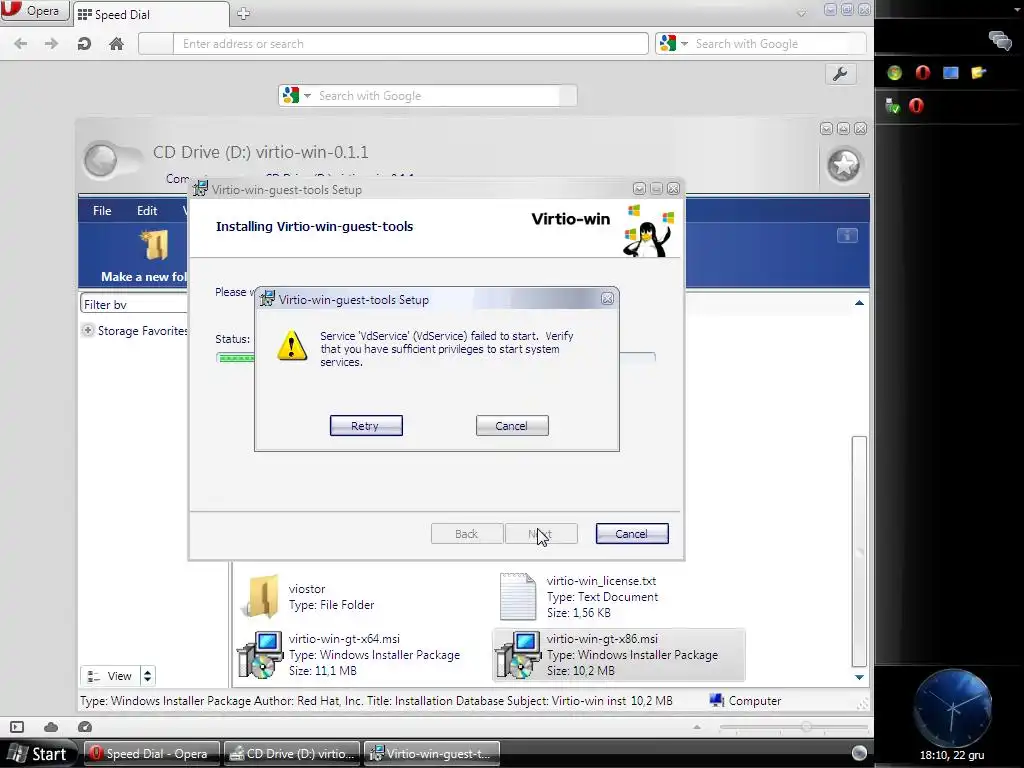Close the VdService error dialog
Image resolution: width=1024 pixels, height=768 pixels.
pos(607,299)
